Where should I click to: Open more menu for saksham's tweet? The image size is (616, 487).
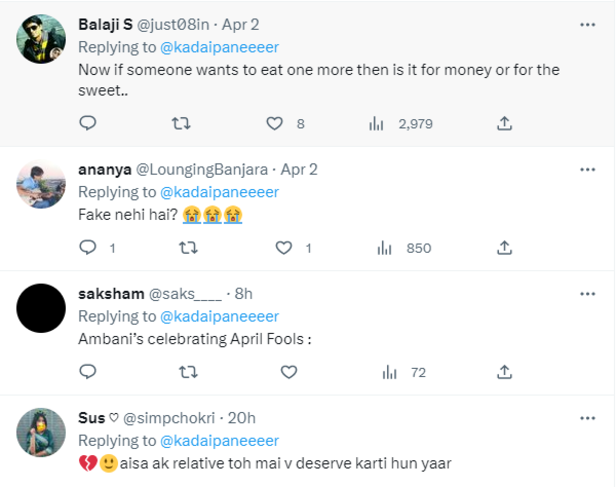click(588, 294)
